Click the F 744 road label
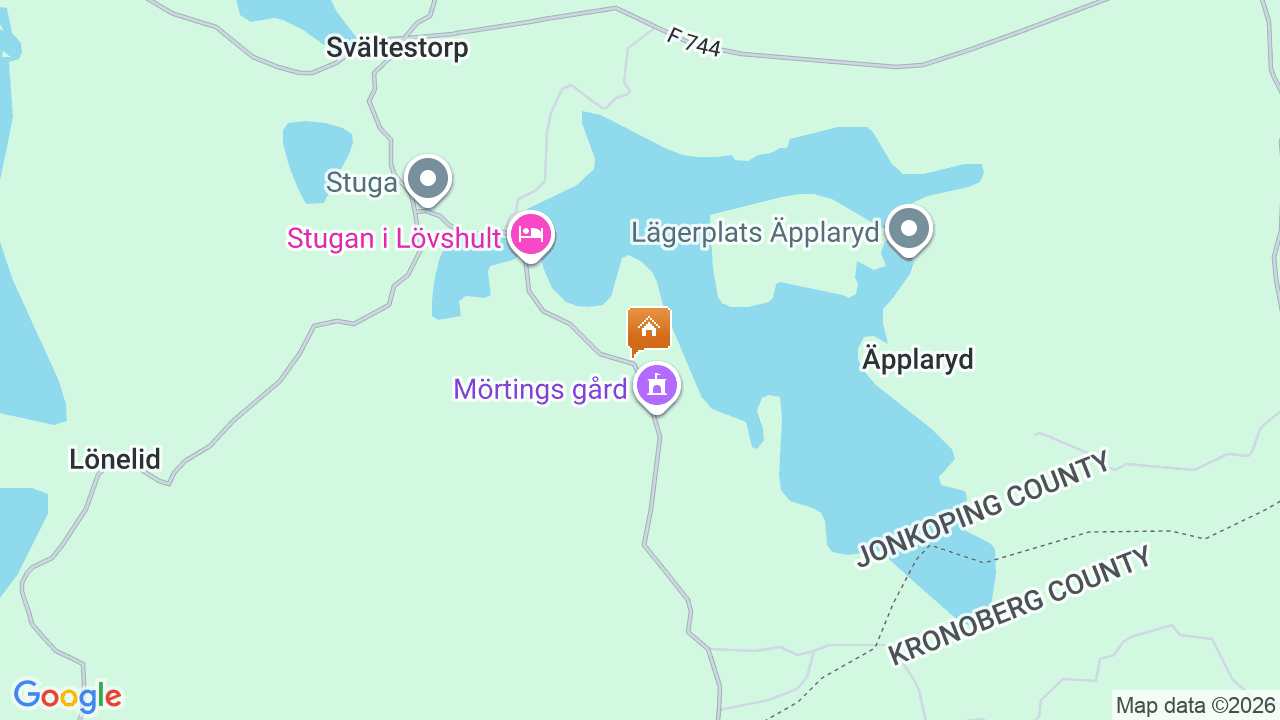The image size is (1280, 720). click(x=694, y=42)
